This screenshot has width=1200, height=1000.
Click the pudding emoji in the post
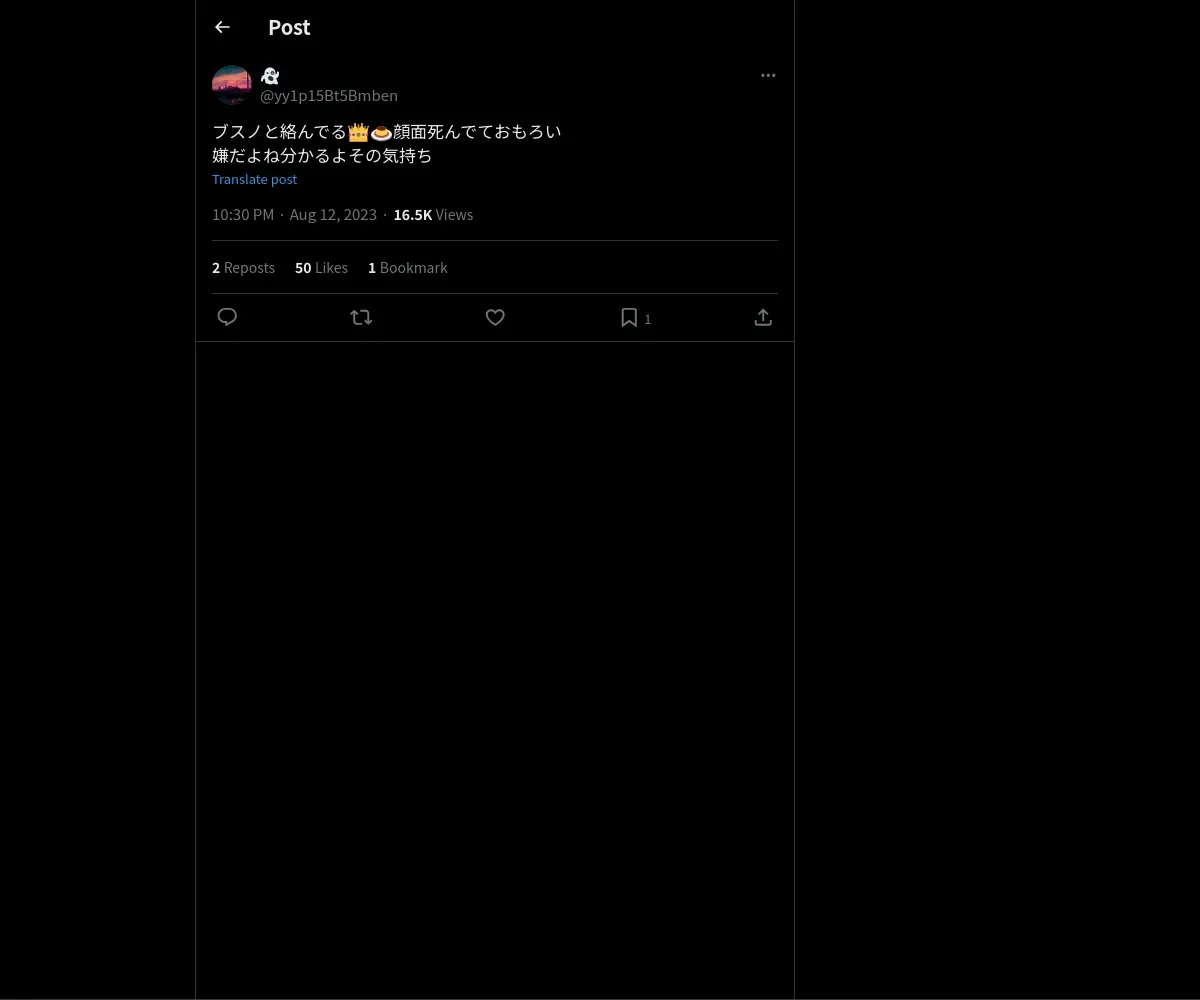(381, 132)
